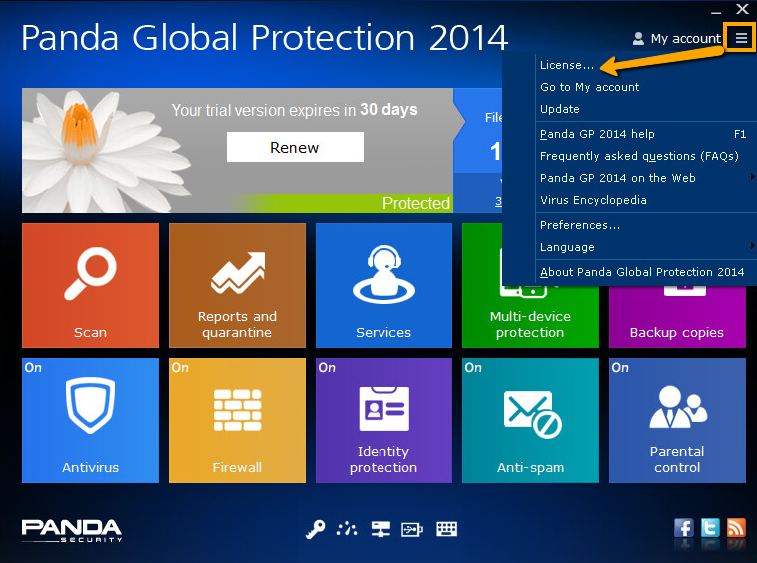Select License... from the menu
Image resolution: width=757 pixels, height=563 pixels.
pyautogui.click(x=567, y=65)
